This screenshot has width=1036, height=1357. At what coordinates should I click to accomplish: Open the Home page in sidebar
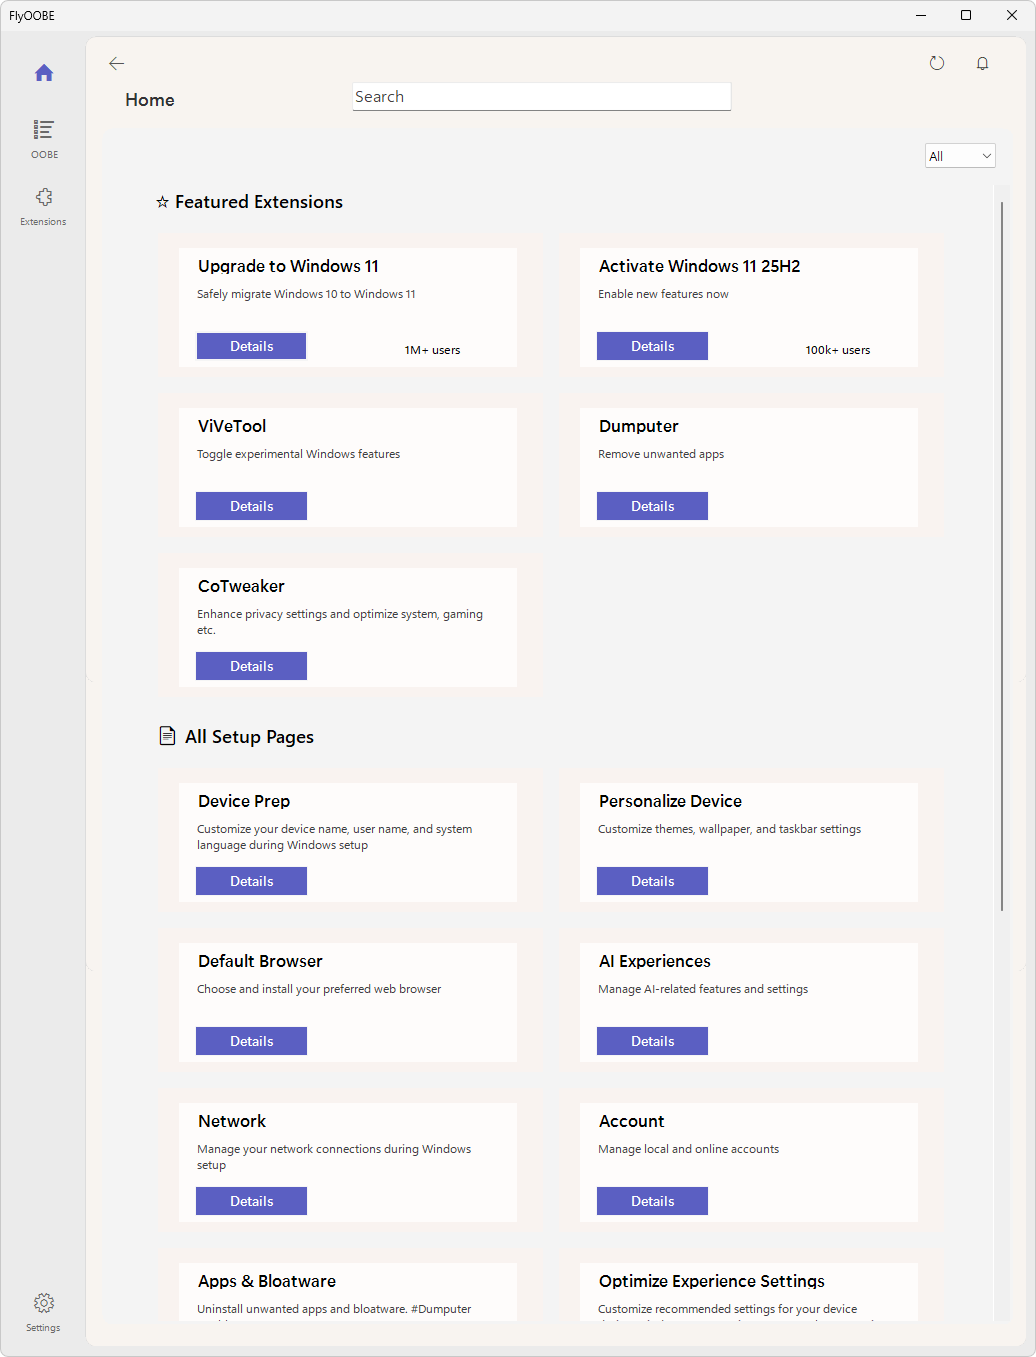pyautogui.click(x=44, y=73)
